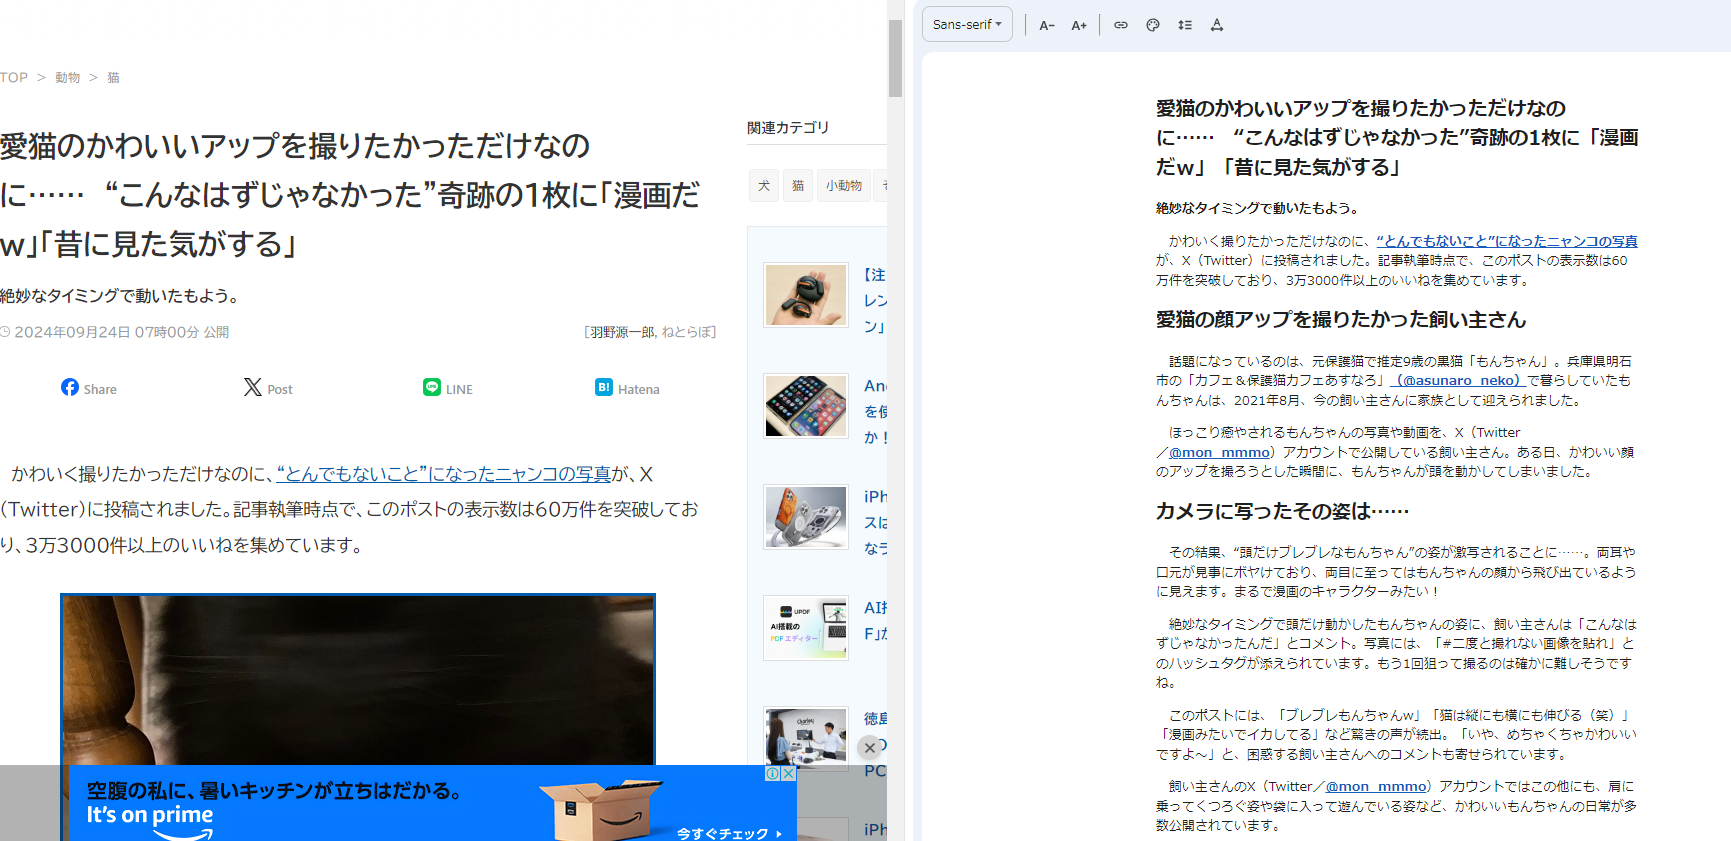
Task: Click heading カメラに写ったその姿……
Action: [x=1282, y=511]
